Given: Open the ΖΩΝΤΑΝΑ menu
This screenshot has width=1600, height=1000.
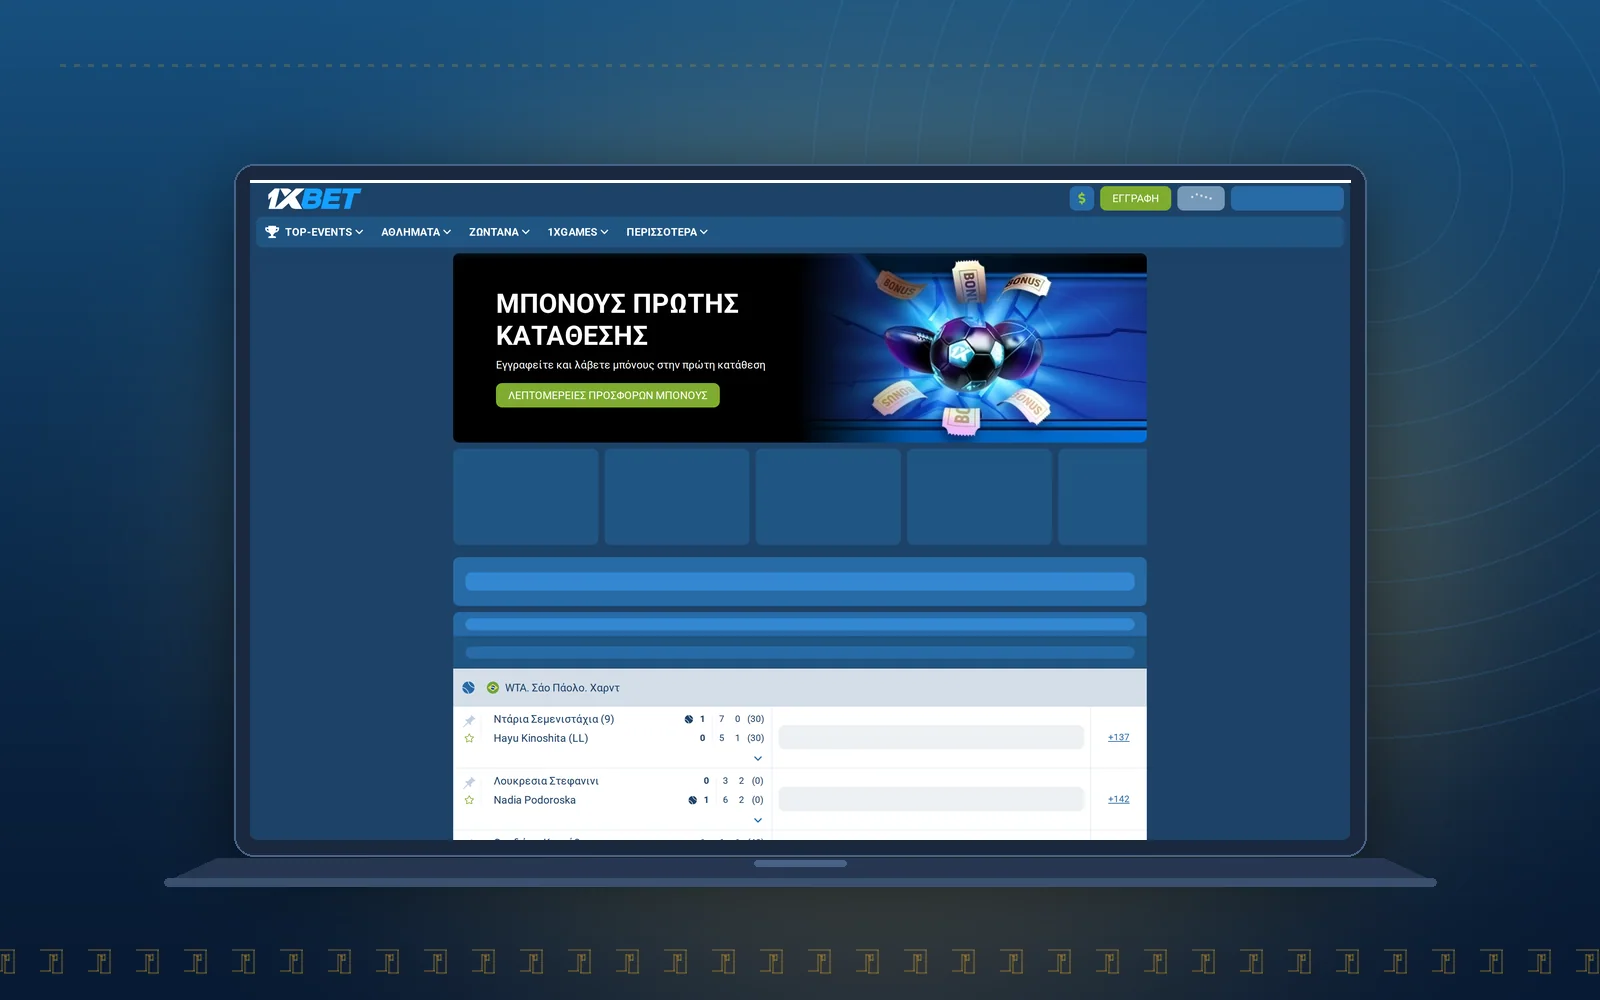Looking at the screenshot, I should [499, 232].
